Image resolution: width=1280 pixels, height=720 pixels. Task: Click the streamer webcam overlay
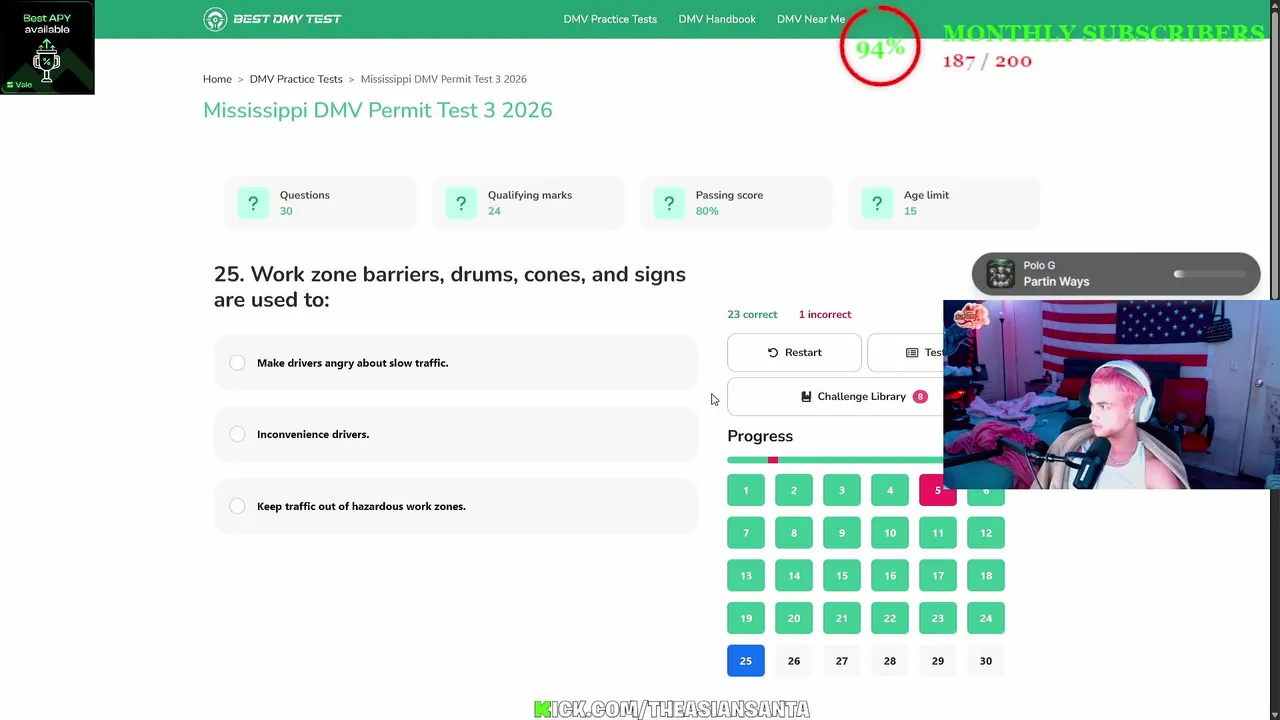tap(1111, 394)
